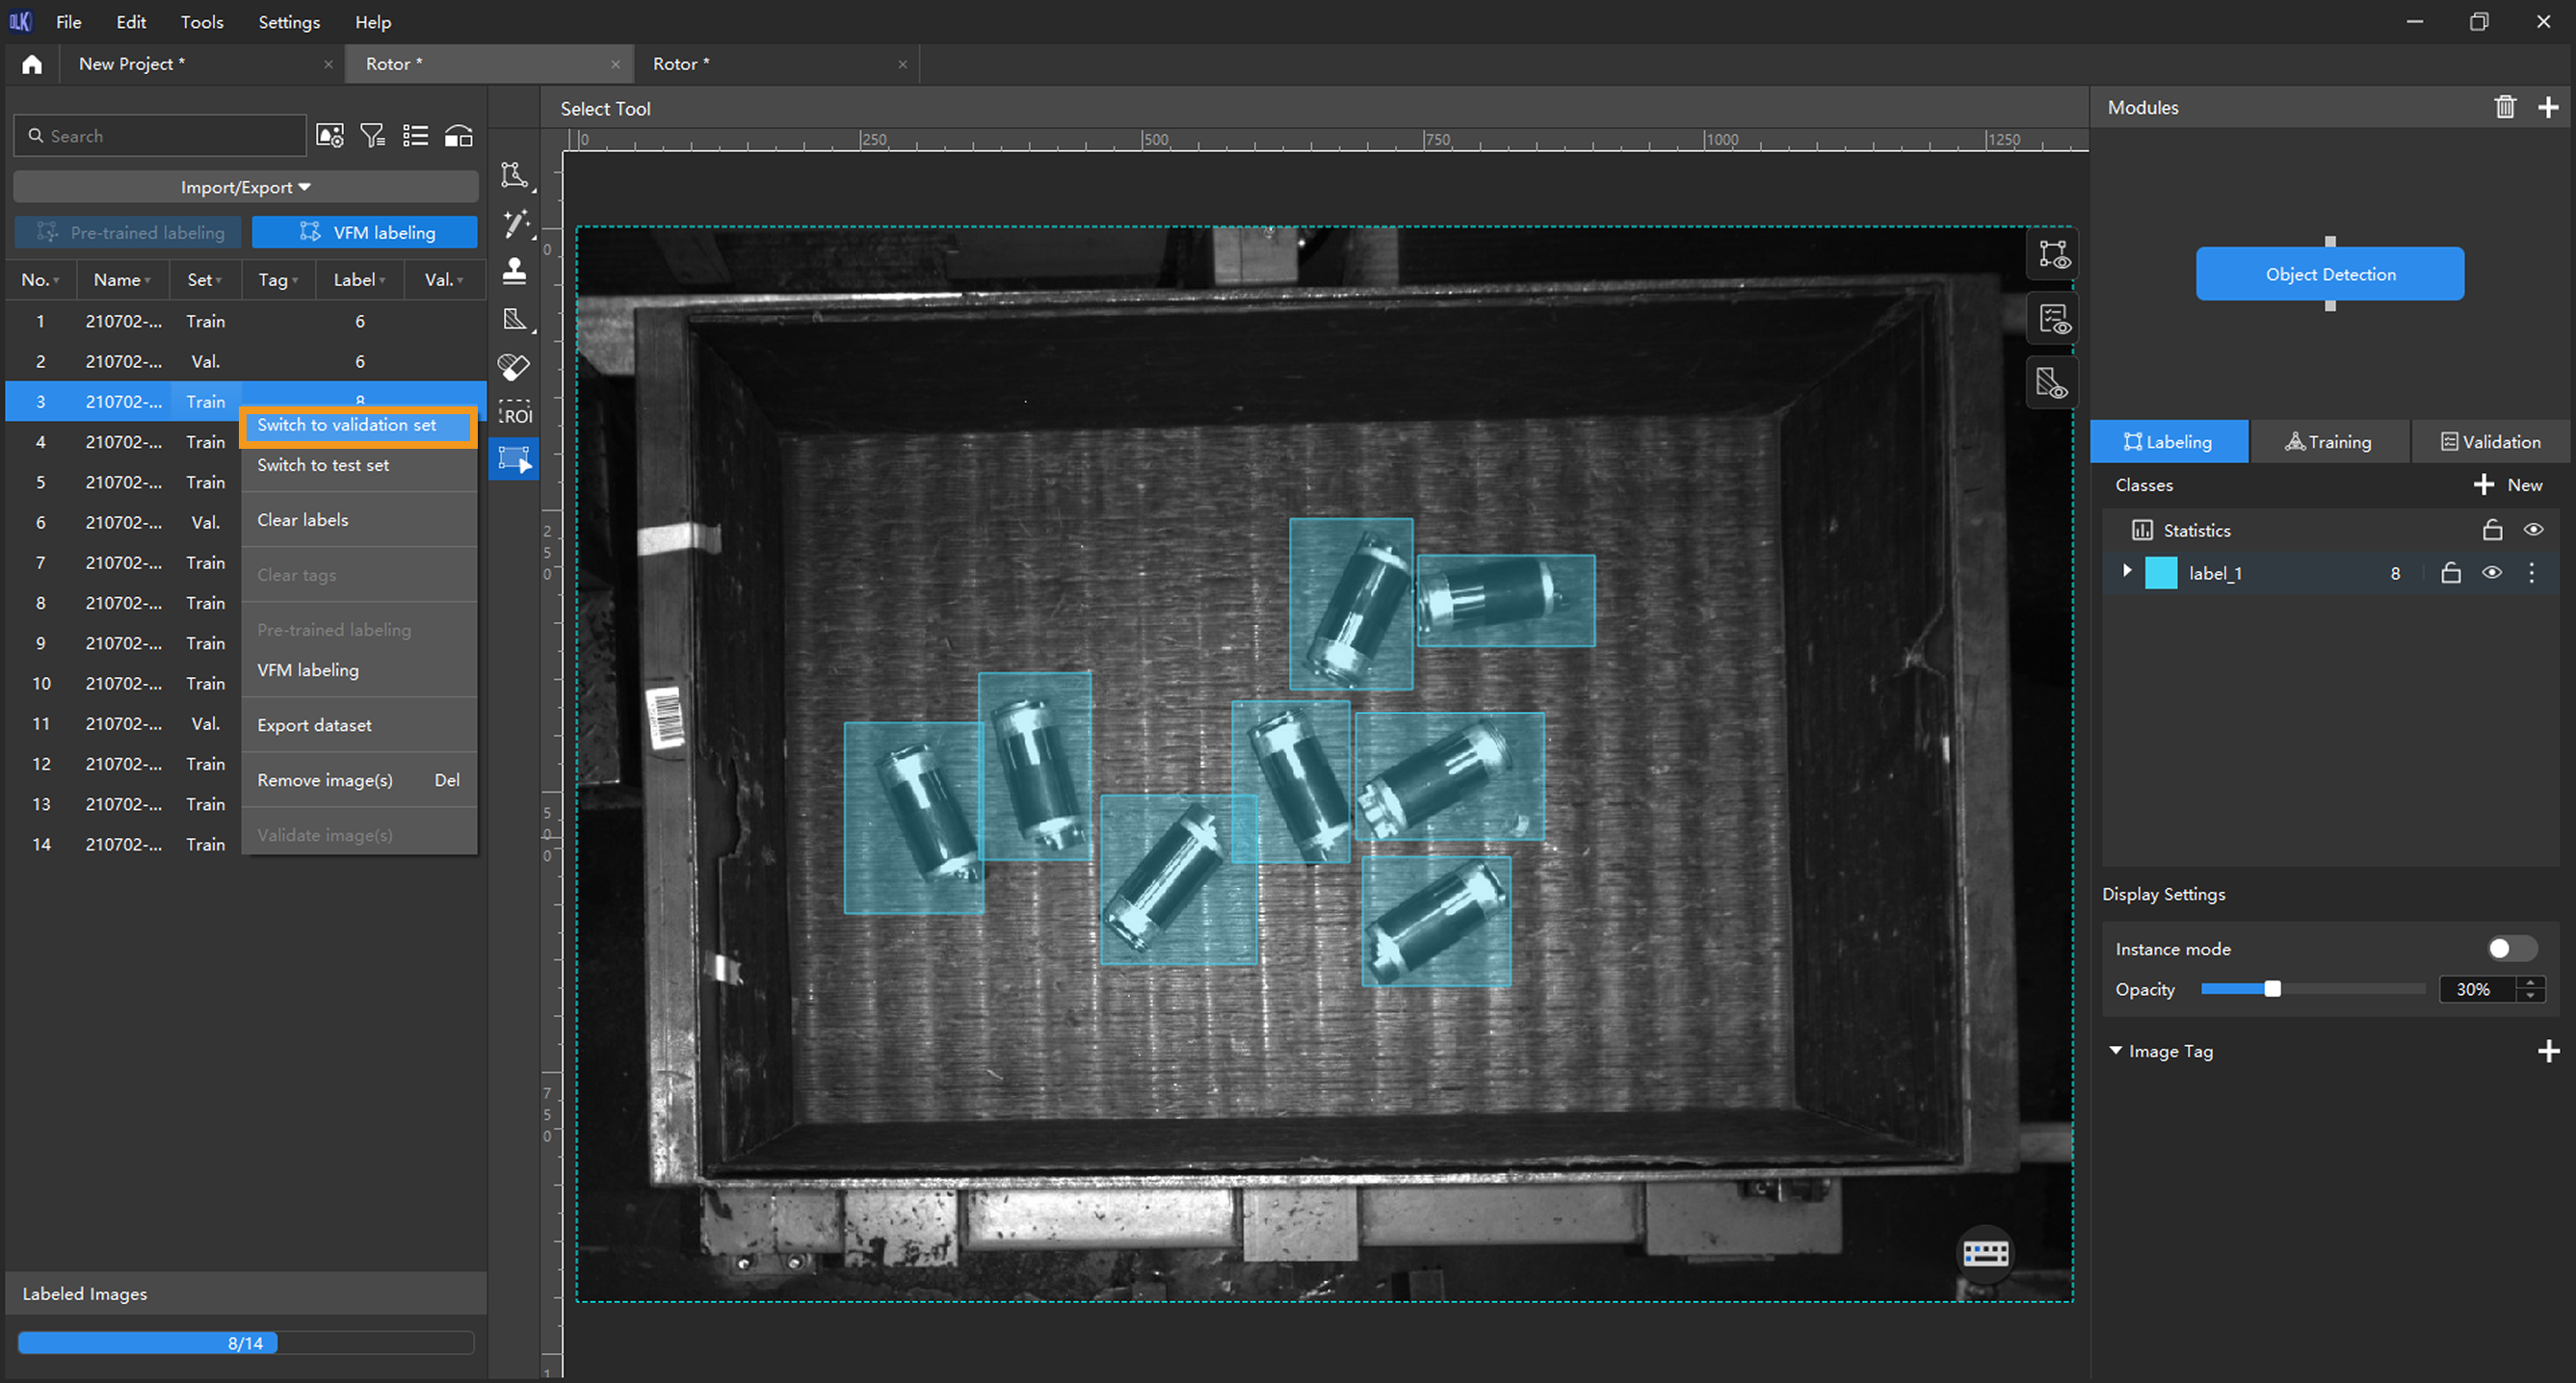
Task: Choose Switch to validation set
Action: pos(357,425)
